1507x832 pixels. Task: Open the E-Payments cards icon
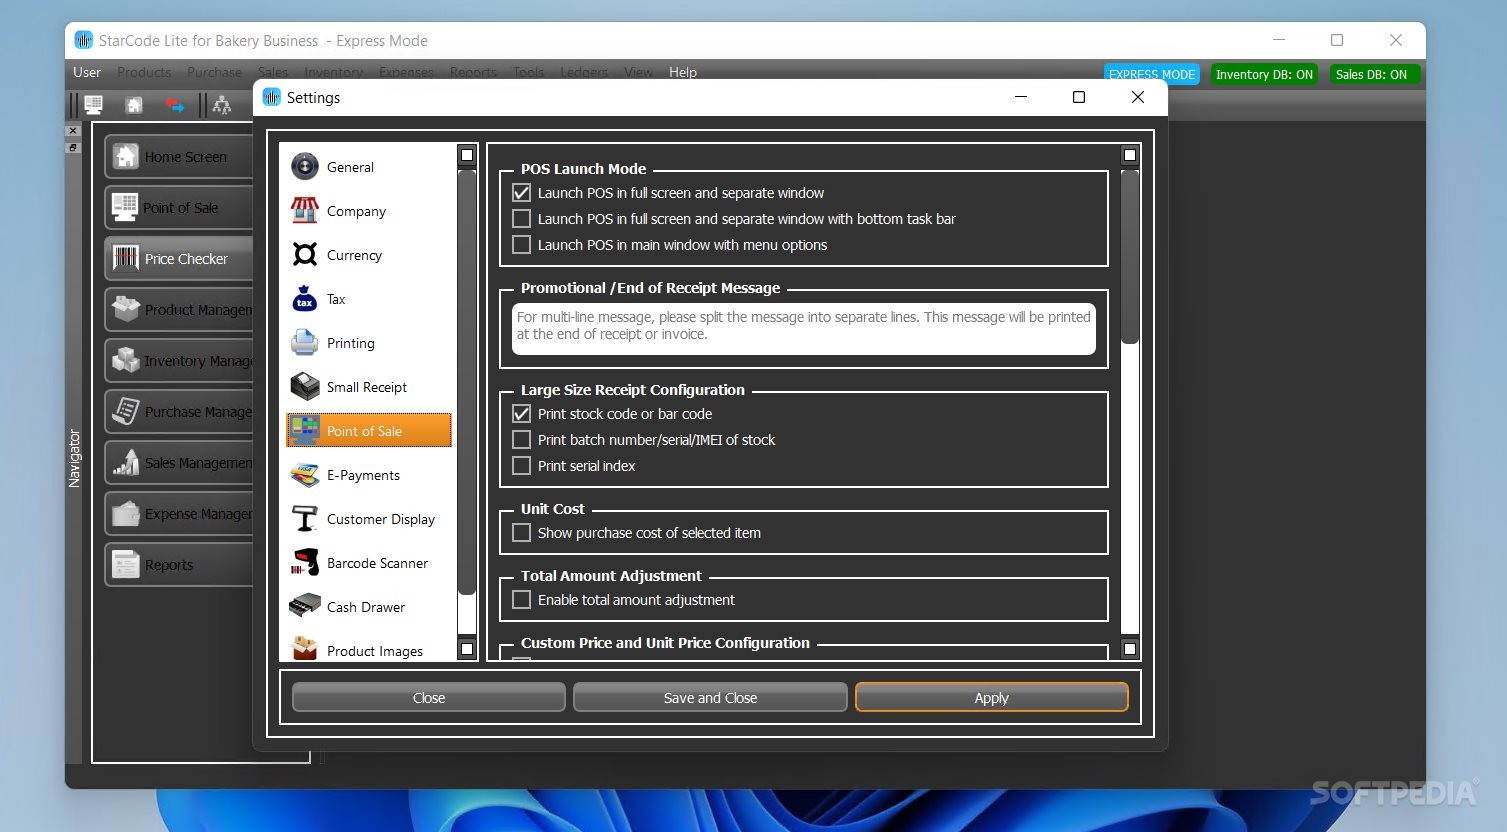(x=305, y=475)
